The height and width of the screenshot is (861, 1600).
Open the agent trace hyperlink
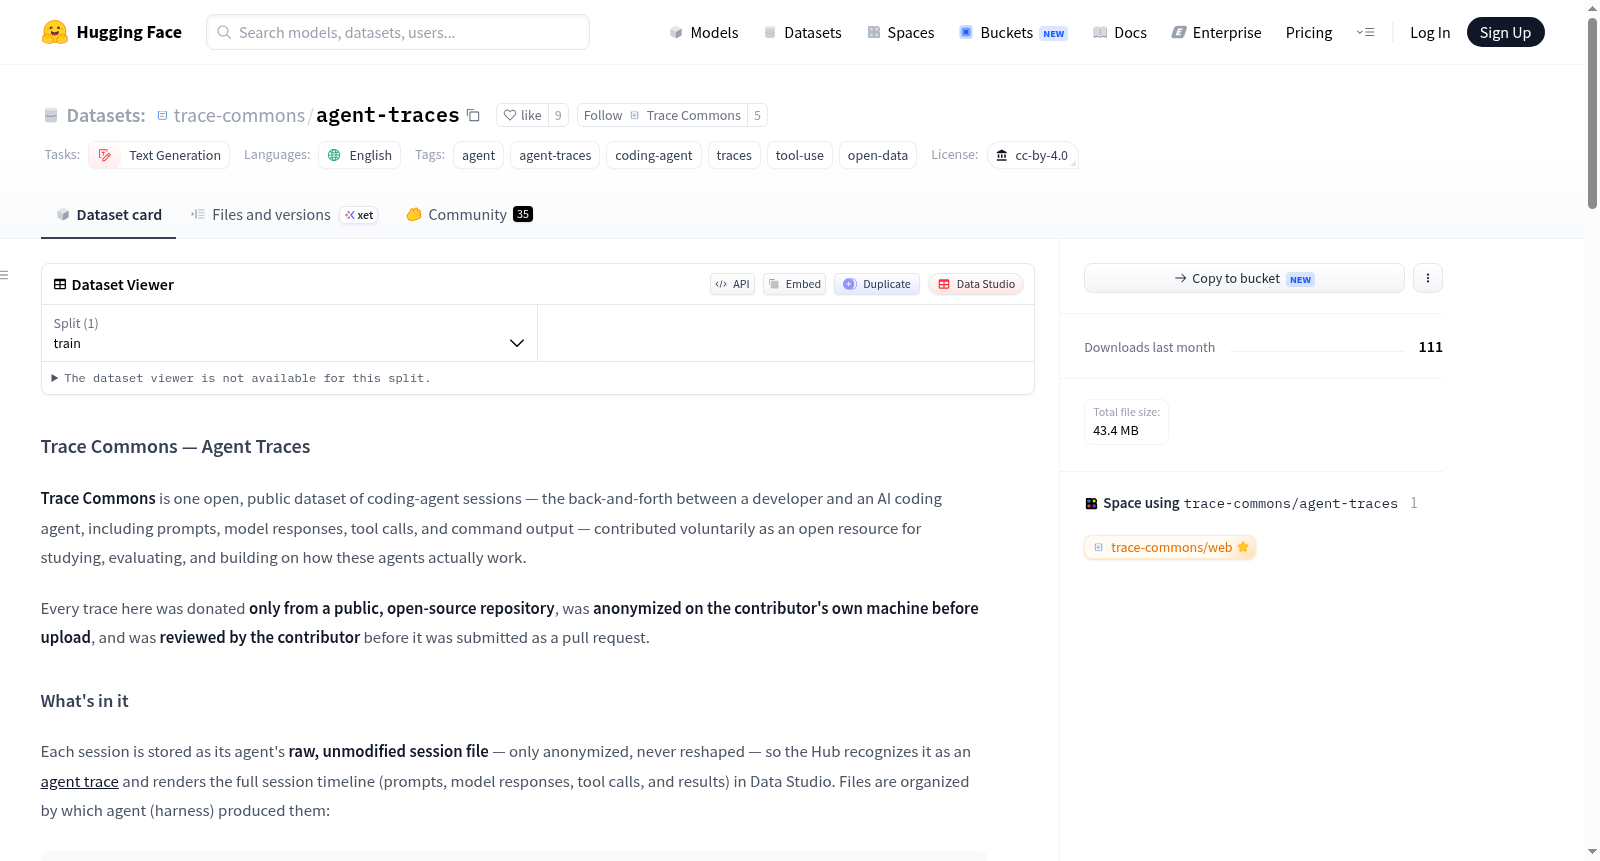click(80, 782)
